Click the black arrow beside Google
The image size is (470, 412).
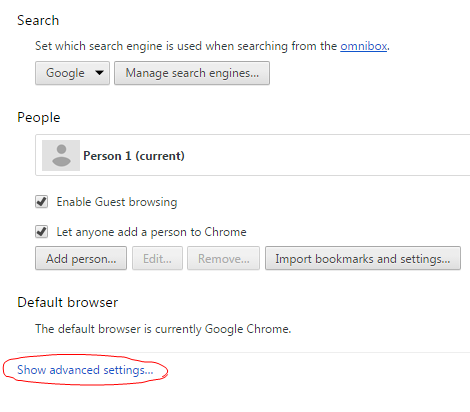99,72
